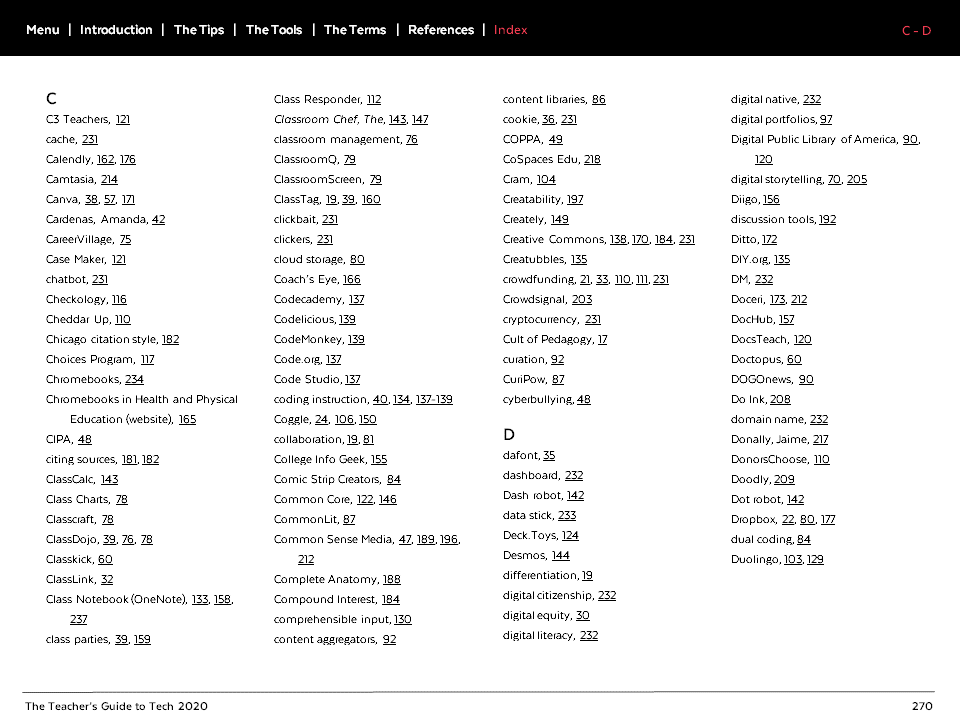Open page 231 link next to cache
This screenshot has width=960, height=720.
[x=90, y=139]
